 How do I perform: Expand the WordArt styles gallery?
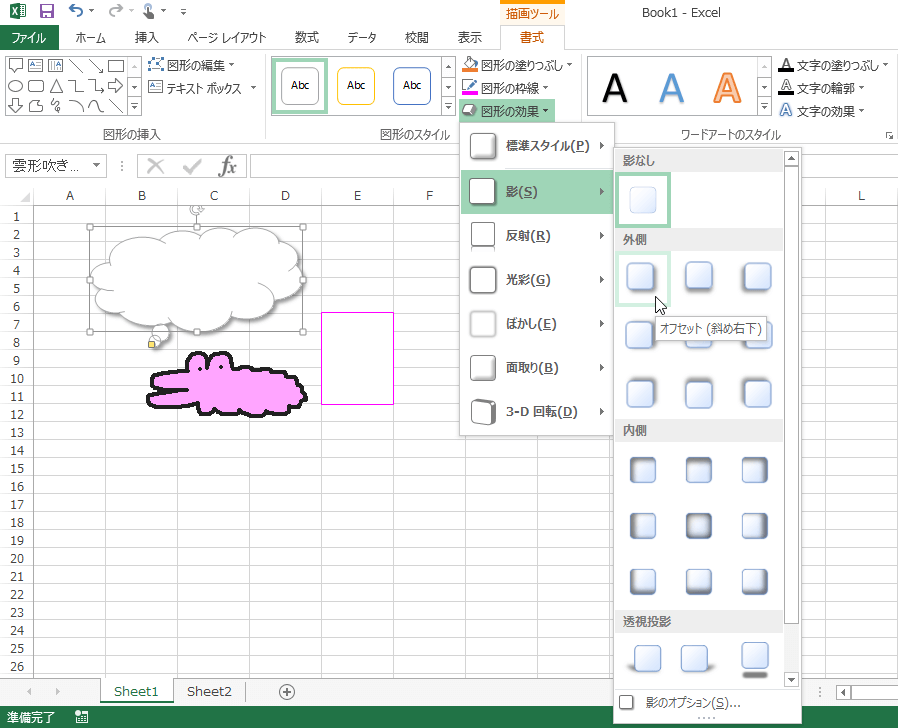pyautogui.click(x=764, y=107)
